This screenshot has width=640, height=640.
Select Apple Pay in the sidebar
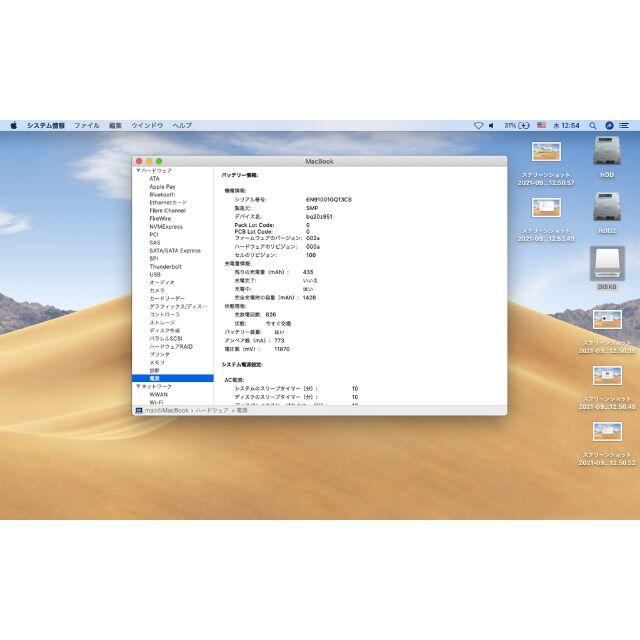162,187
